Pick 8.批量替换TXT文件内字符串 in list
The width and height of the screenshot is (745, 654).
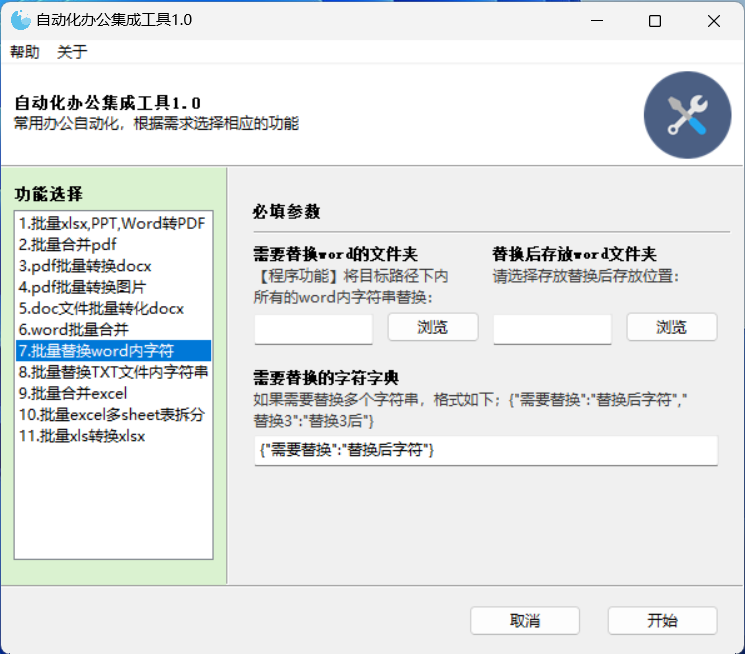(x=113, y=372)
